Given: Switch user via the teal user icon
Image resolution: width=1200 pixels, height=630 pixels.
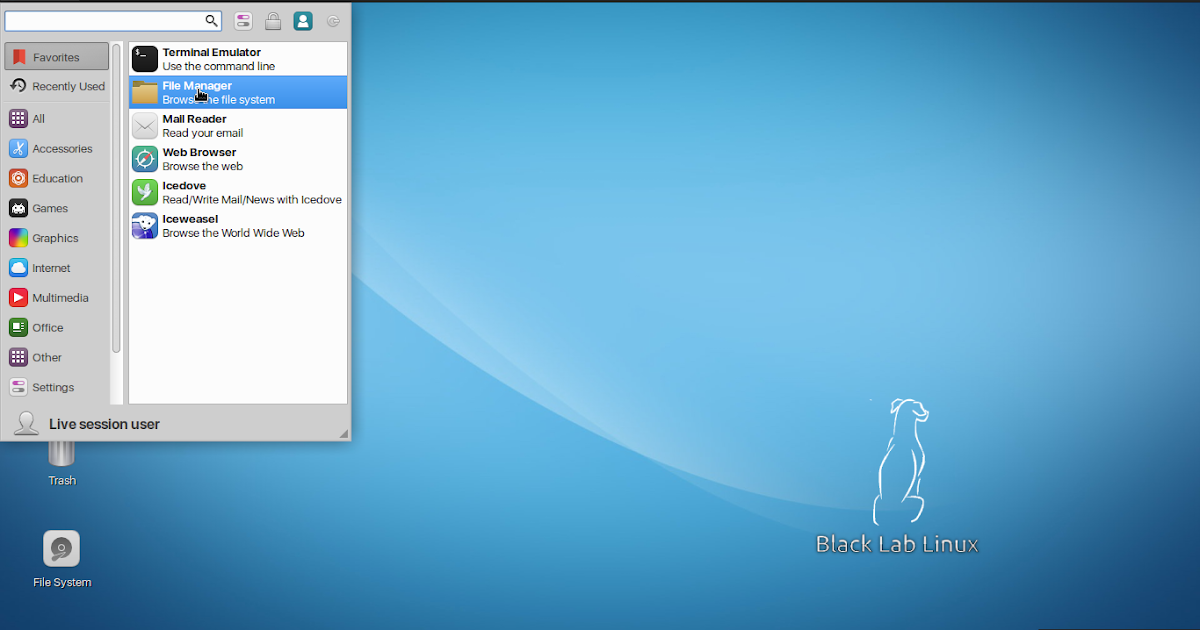Looking at the screenshot, I should tap(302, 20).
